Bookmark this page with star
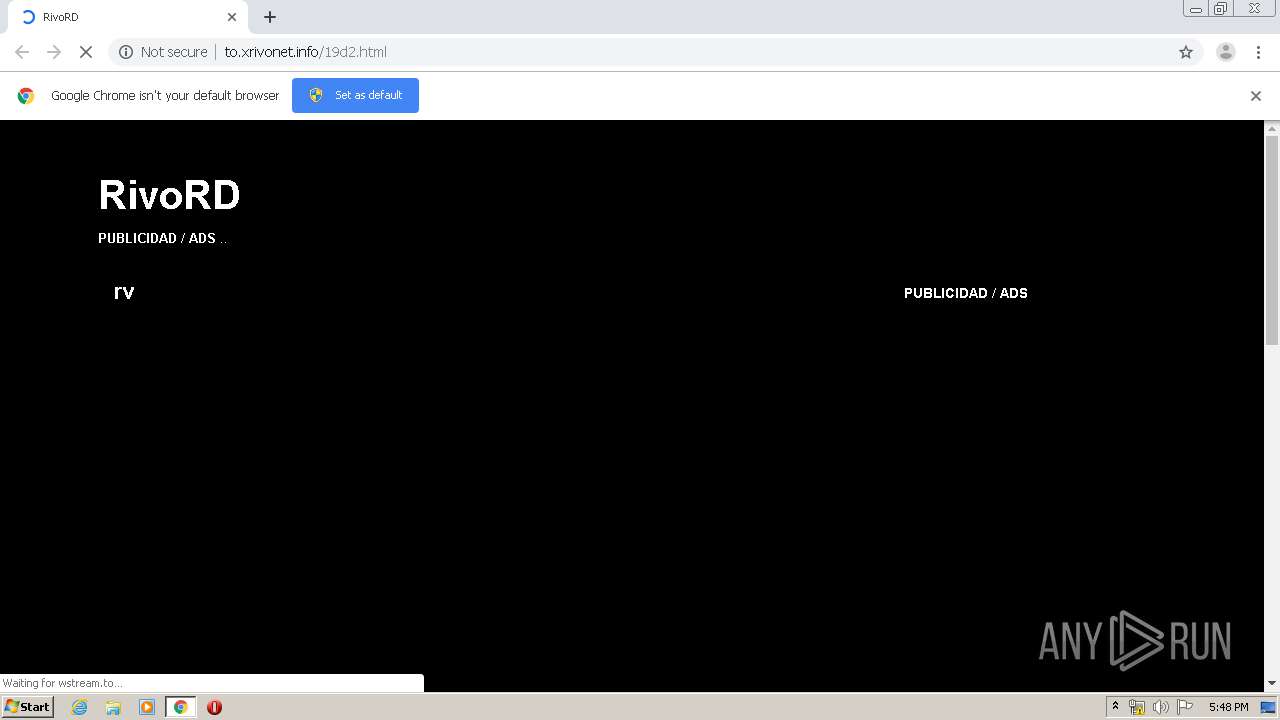The width and height of the screenshot is (1280, 720). click(x=1186, y=52)
